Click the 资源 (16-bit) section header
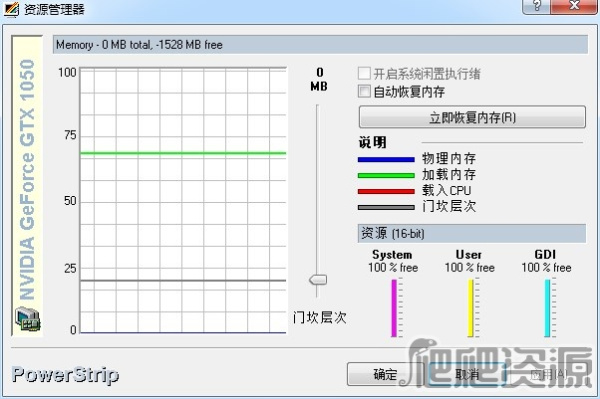The width and height of the screenshot is (600, 399). pyautogui.click(x=471, y=233)
